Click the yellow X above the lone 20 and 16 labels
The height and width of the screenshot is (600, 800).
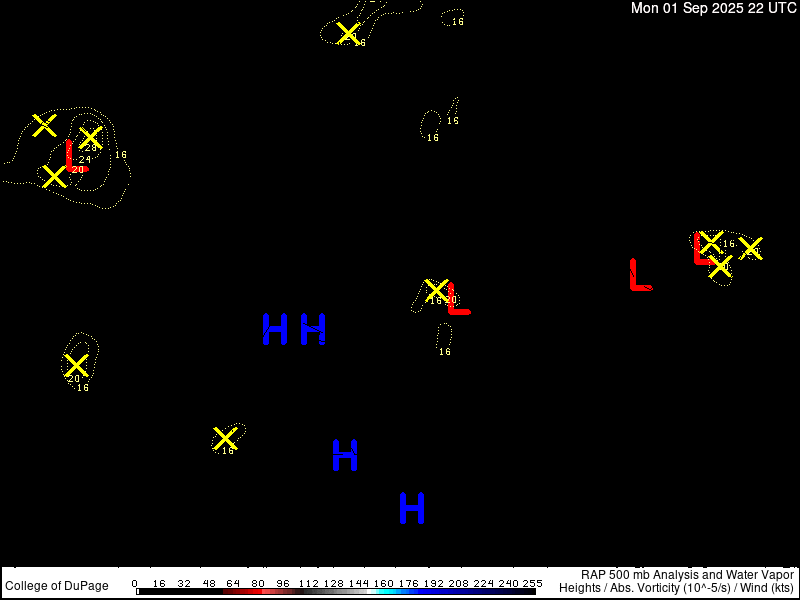[77, 365]
